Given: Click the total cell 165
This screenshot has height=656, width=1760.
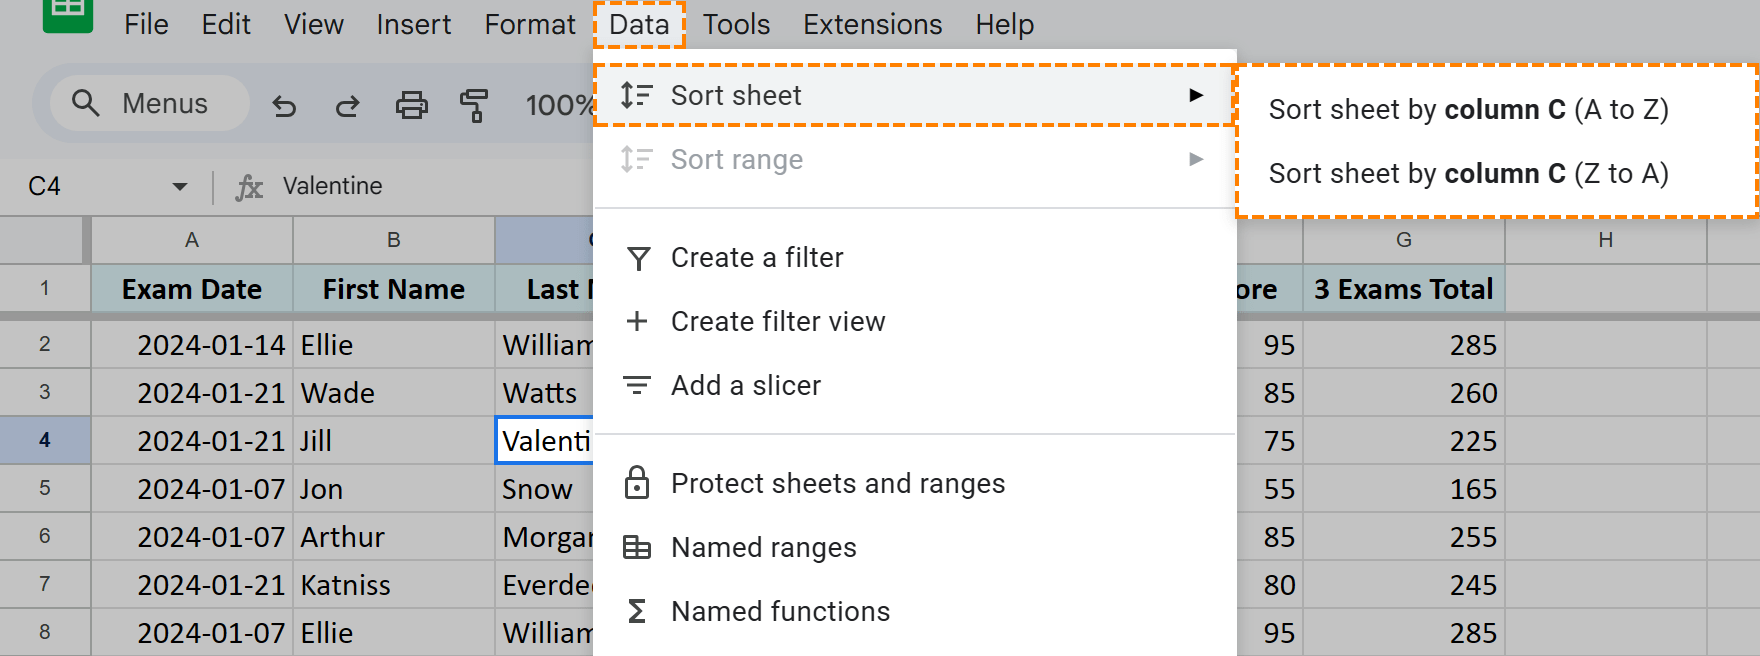Looking at the screenshot, I should [x=1404, y=489].
